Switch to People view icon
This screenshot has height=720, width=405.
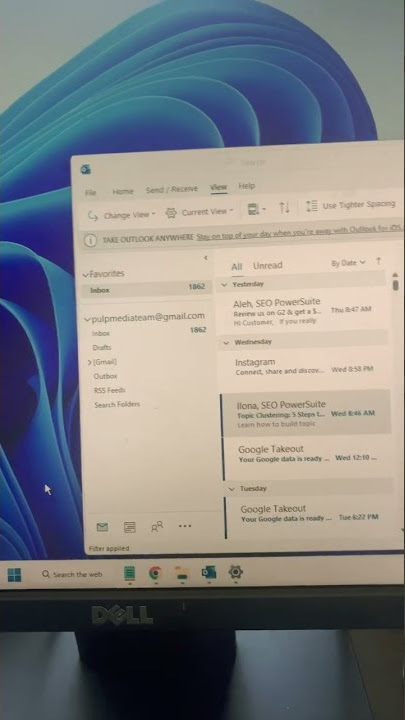click(157, 527)
